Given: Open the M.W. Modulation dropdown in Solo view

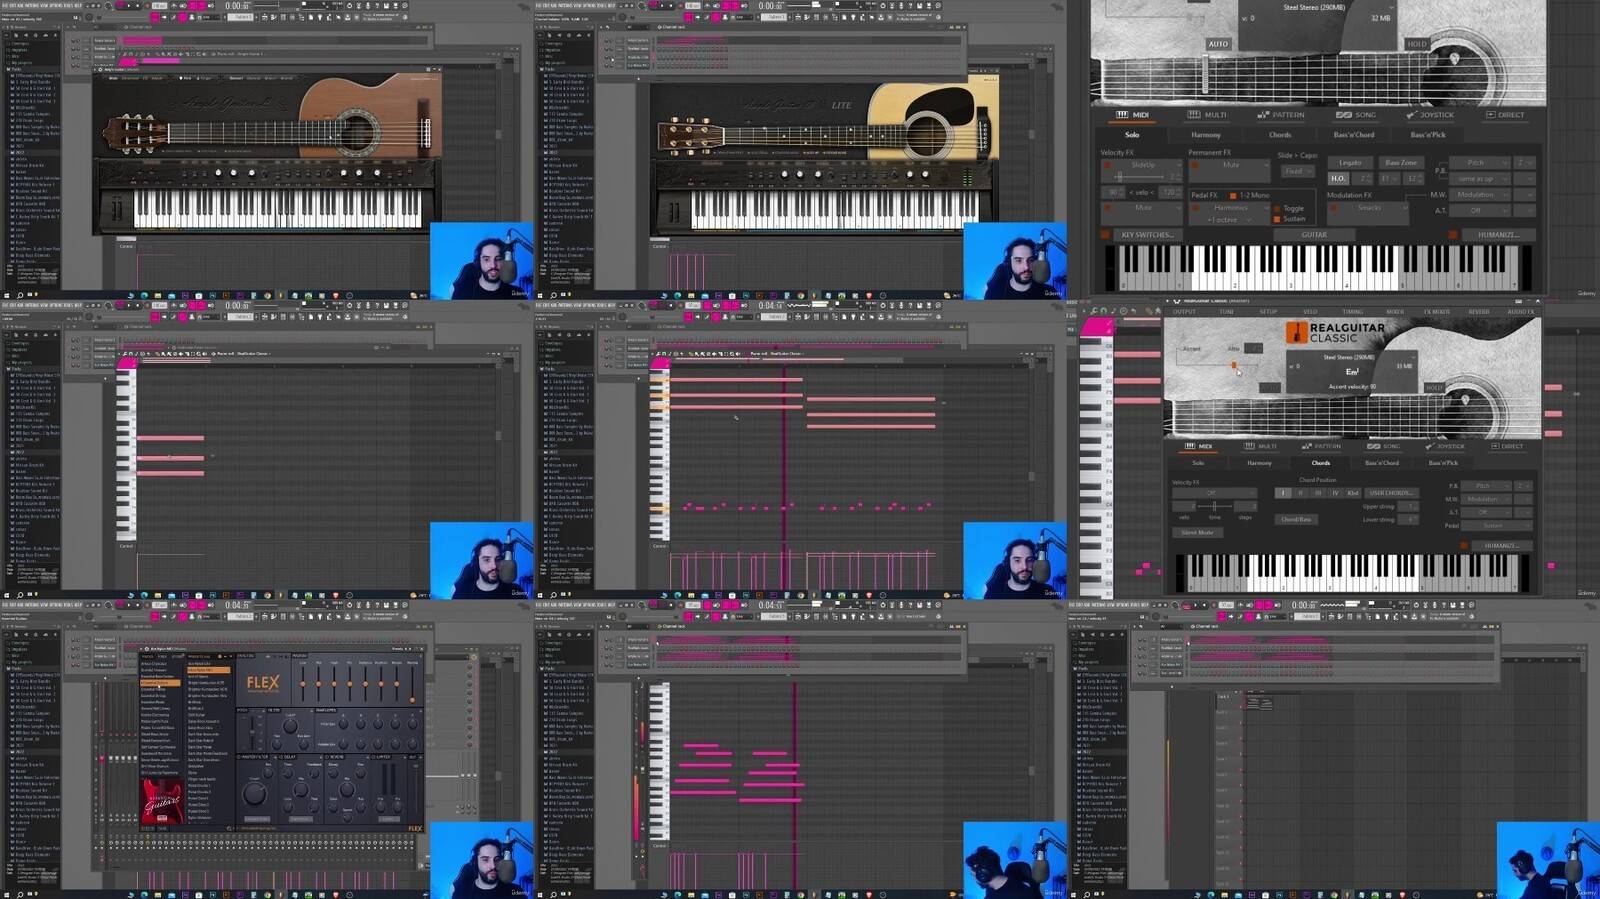Looking at the screenshot, I should coord(1482,195).
